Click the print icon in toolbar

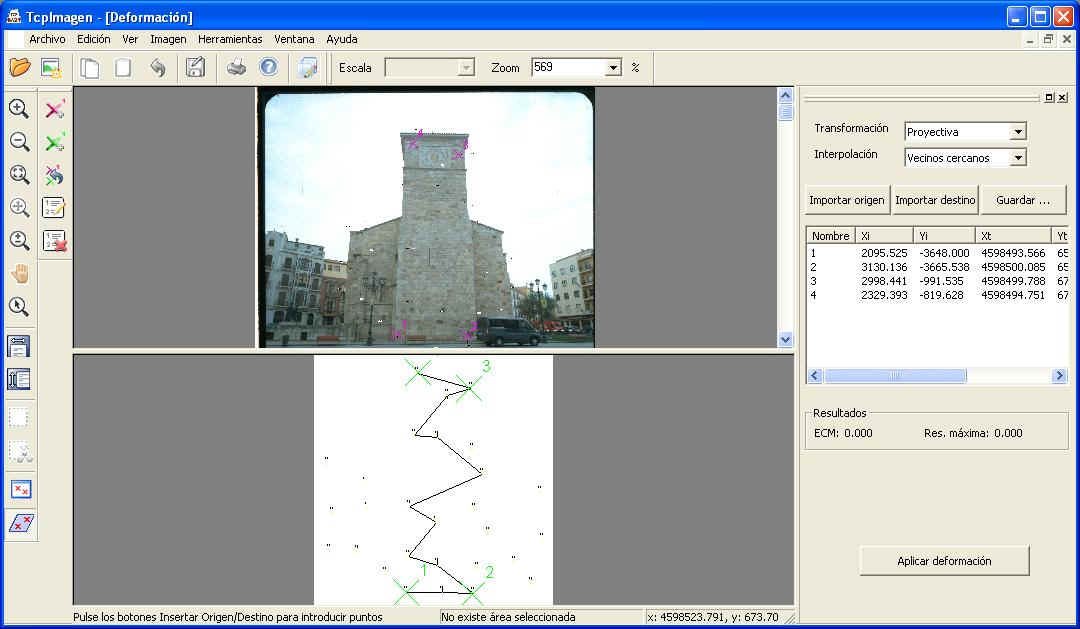click(236, 68)
